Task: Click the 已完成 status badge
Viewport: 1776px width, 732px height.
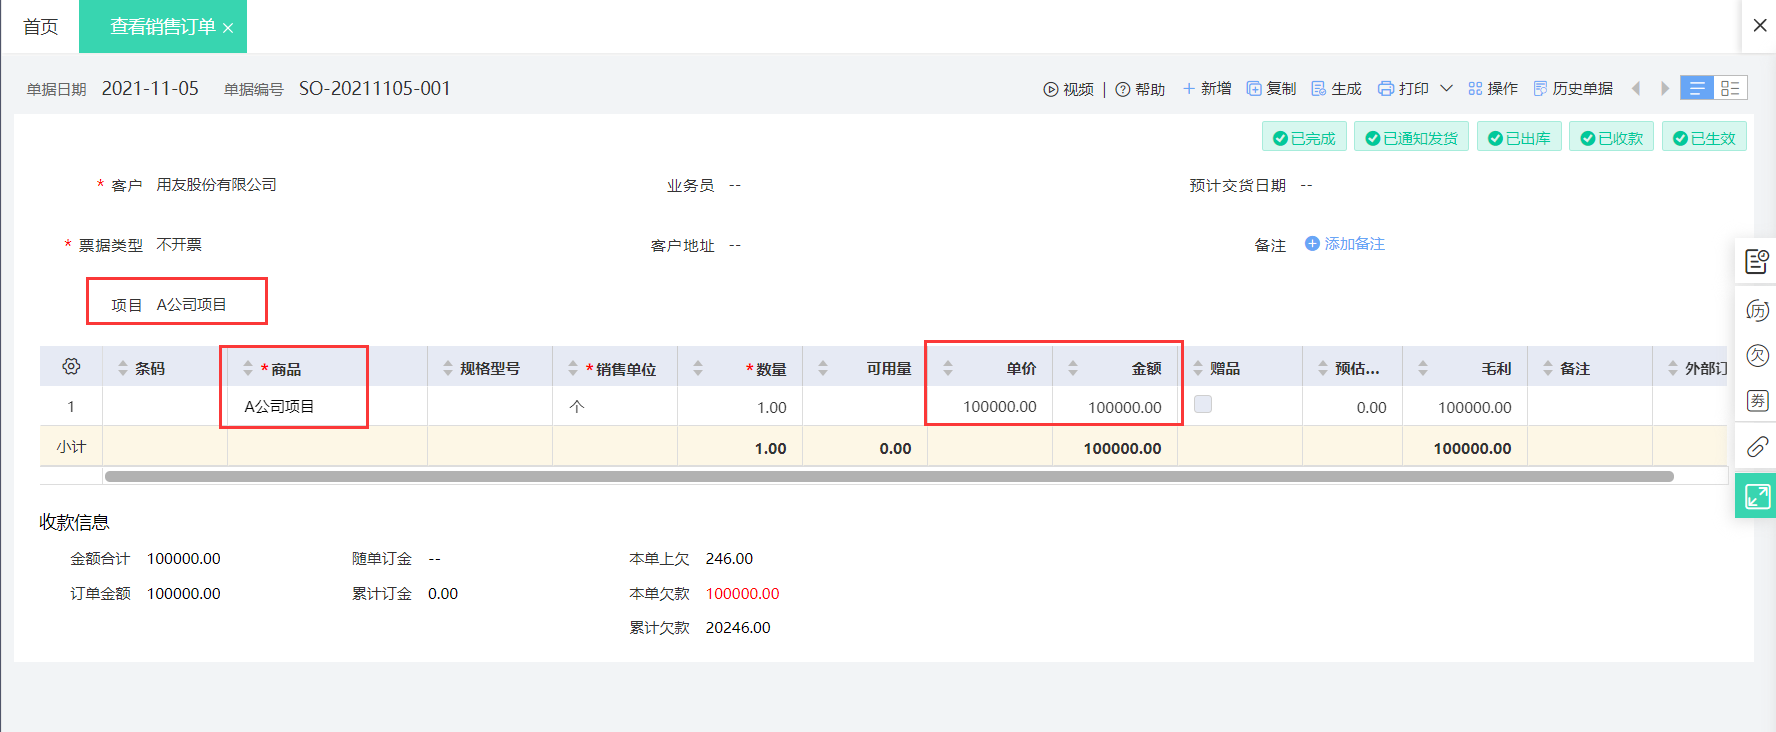Action: pyautogui.click(x=1304, y=137)
